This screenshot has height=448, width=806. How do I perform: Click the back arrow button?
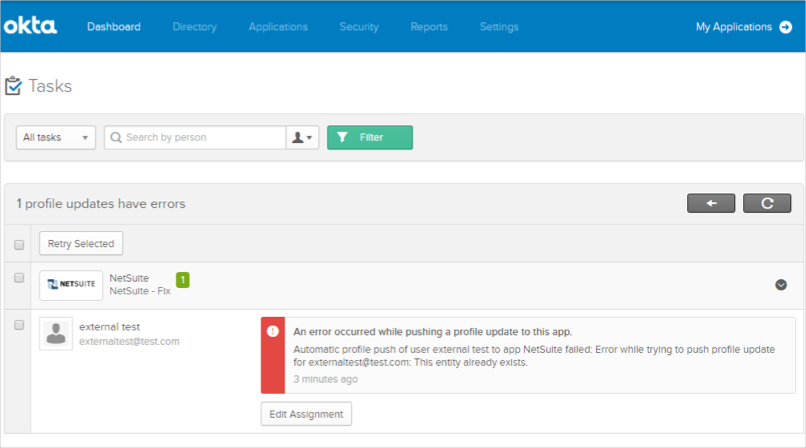pyautogui.click(x=711, y=203)
